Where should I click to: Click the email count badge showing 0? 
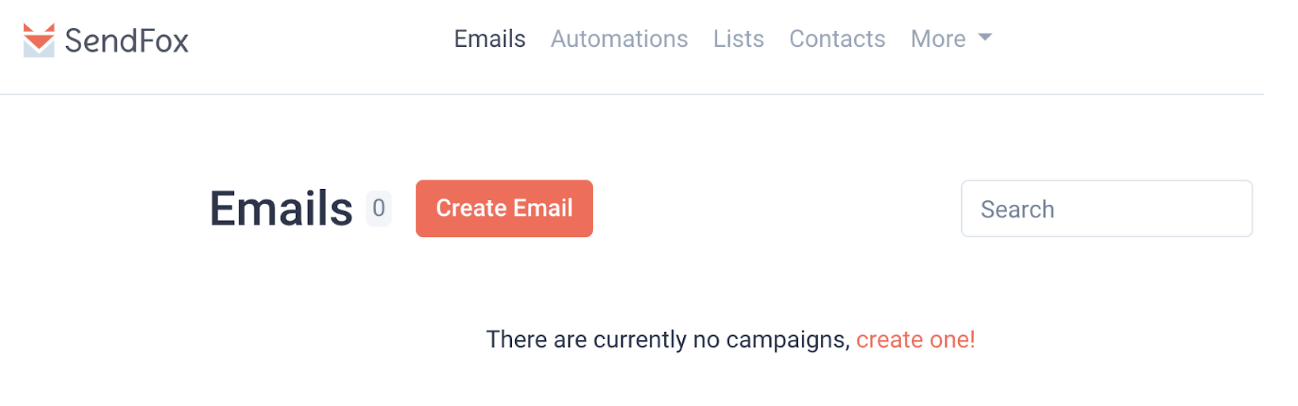378,209
